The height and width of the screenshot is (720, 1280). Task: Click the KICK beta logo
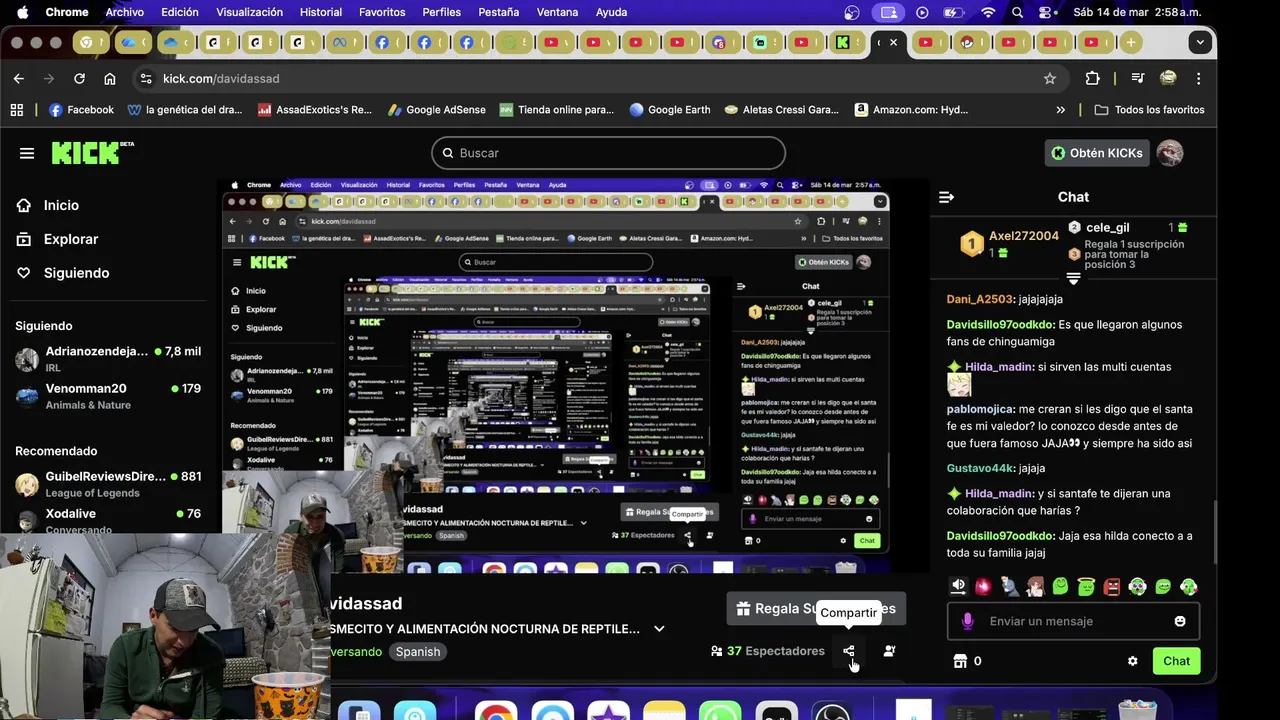(x=92, y=152)
